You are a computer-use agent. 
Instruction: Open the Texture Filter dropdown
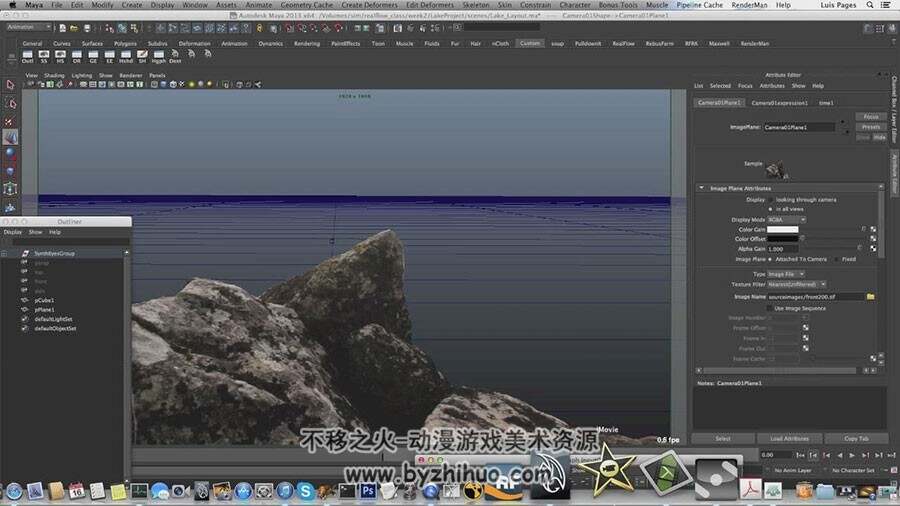(797, 284)
